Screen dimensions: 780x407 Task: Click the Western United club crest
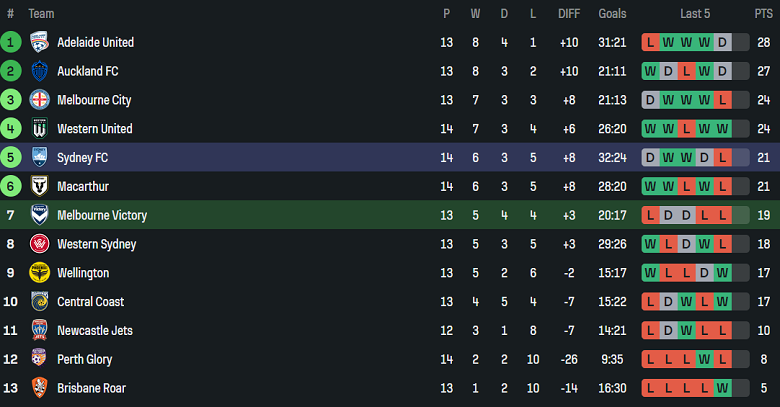[x=39, y=129]
